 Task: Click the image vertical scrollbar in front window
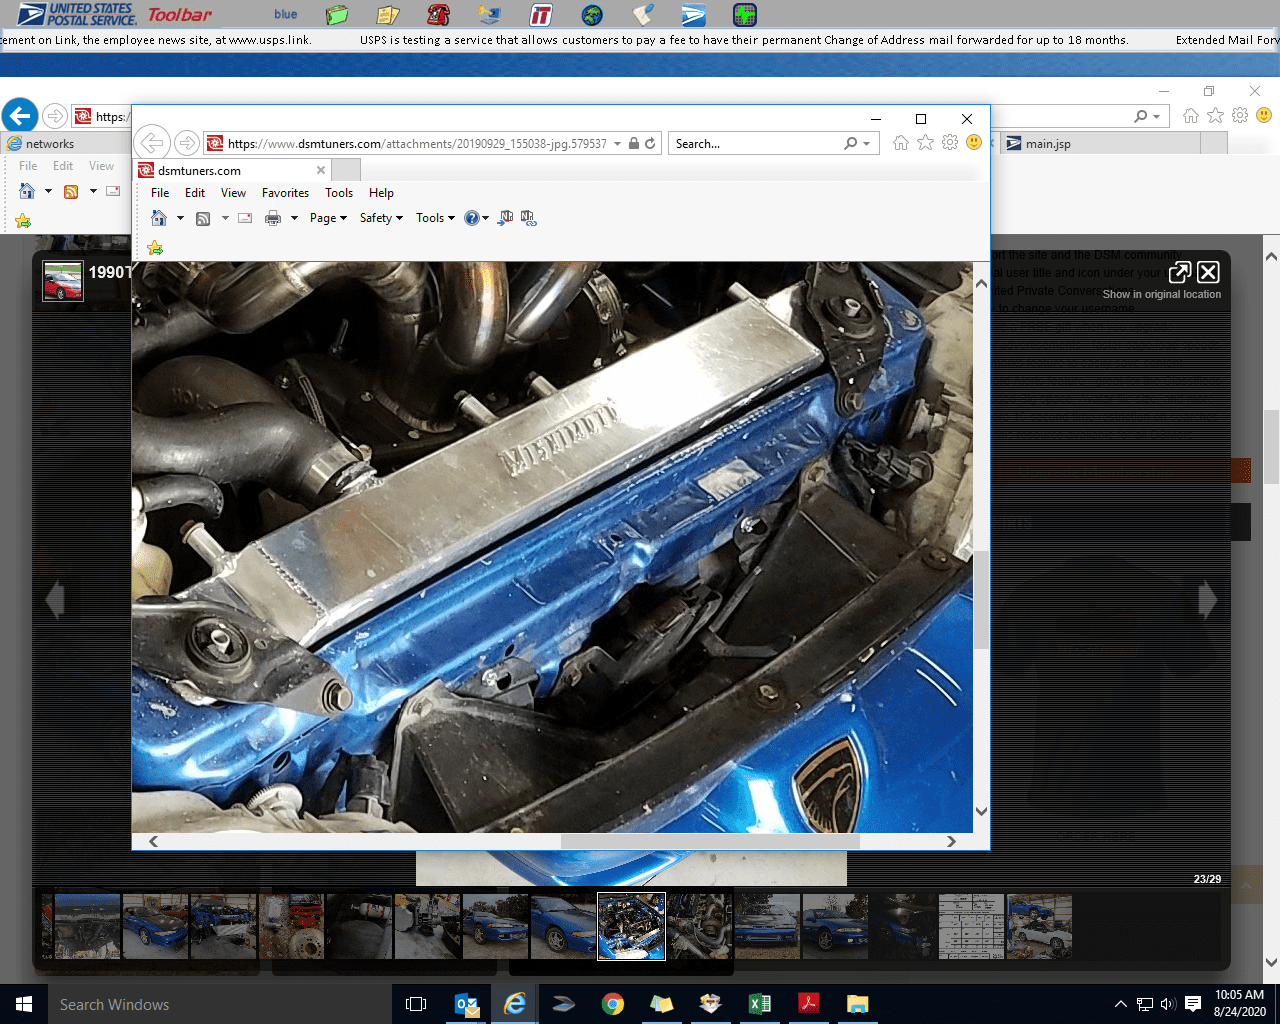(981, 598)
